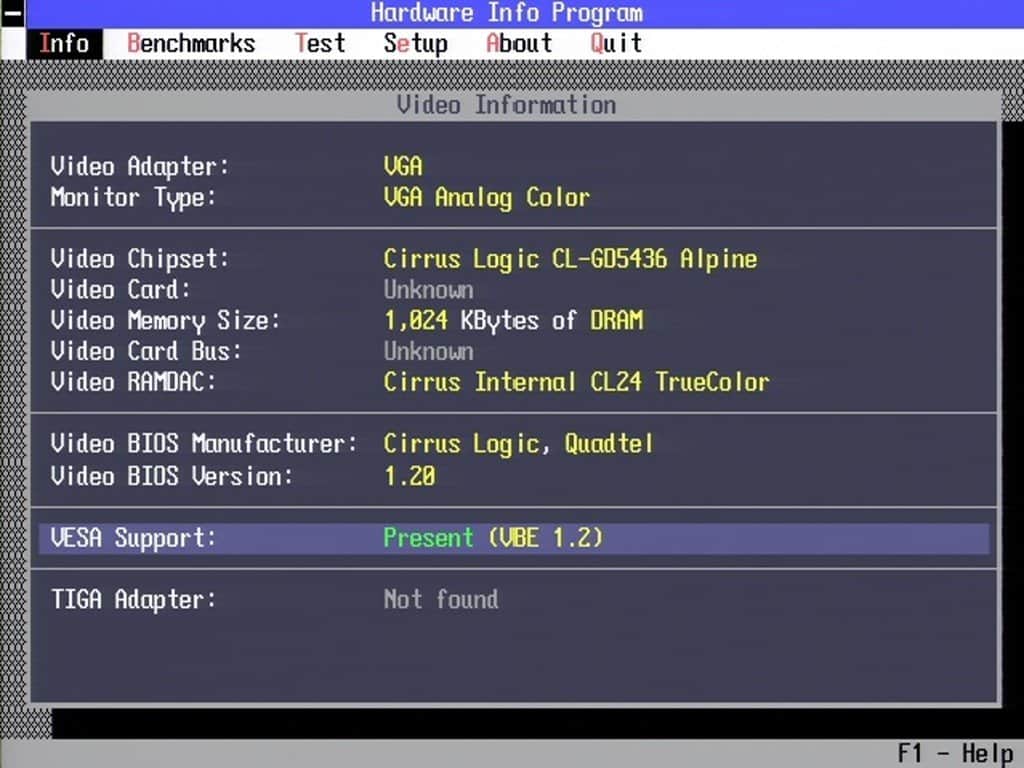The height and width of the screenshot is (768, 1024).
Task: Click the 1,024 KBytes of DRAM value
Action: click(x=513, y=321)
